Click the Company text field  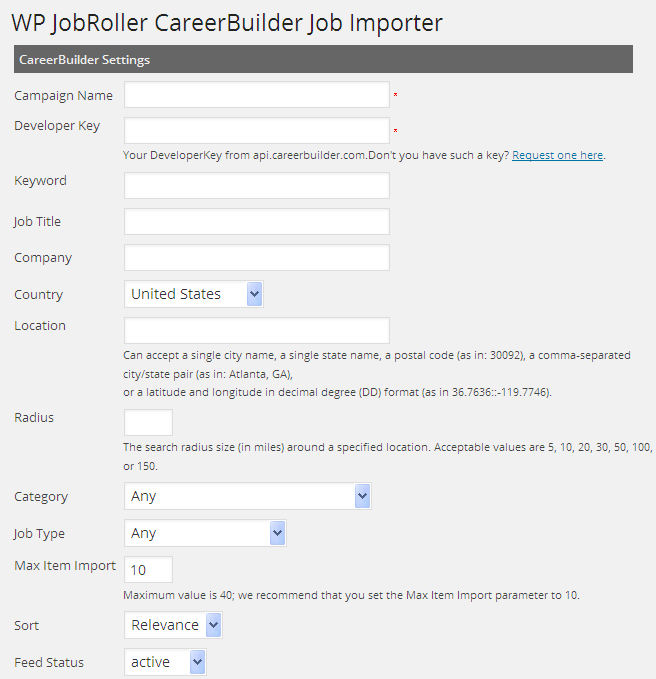click(x=256, y=257)
